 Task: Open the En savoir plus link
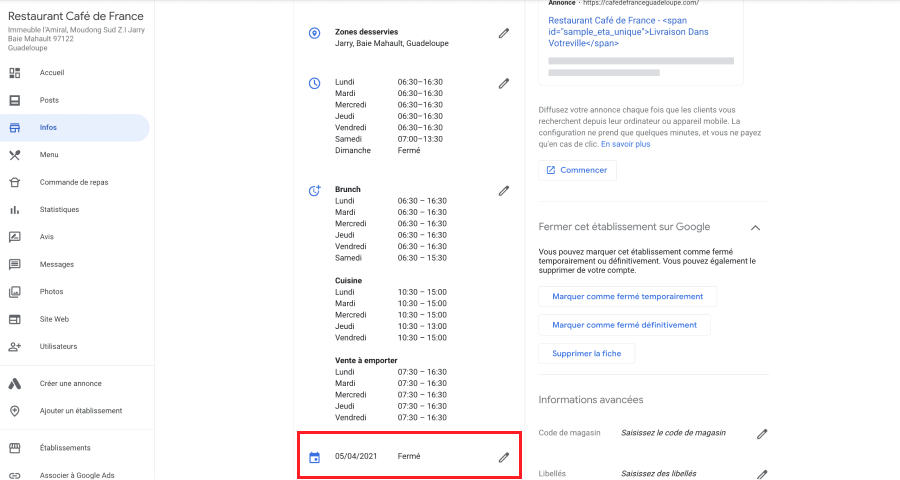coord(626,144)
